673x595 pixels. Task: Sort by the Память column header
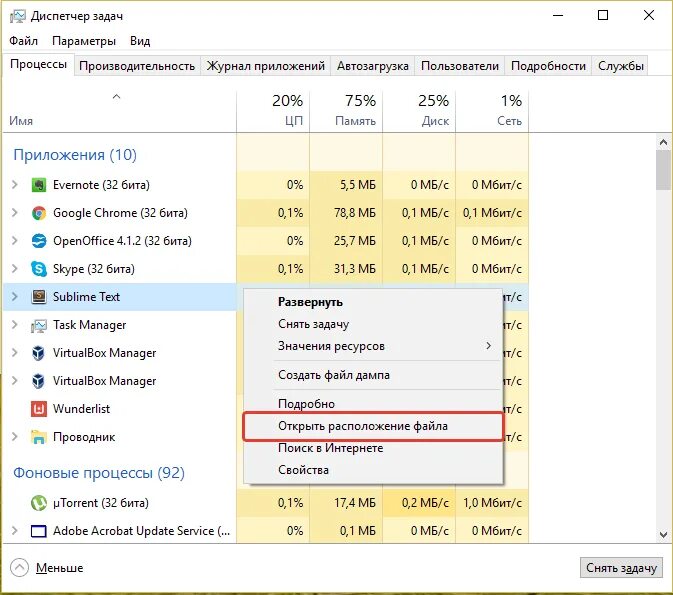coord(346,110)
